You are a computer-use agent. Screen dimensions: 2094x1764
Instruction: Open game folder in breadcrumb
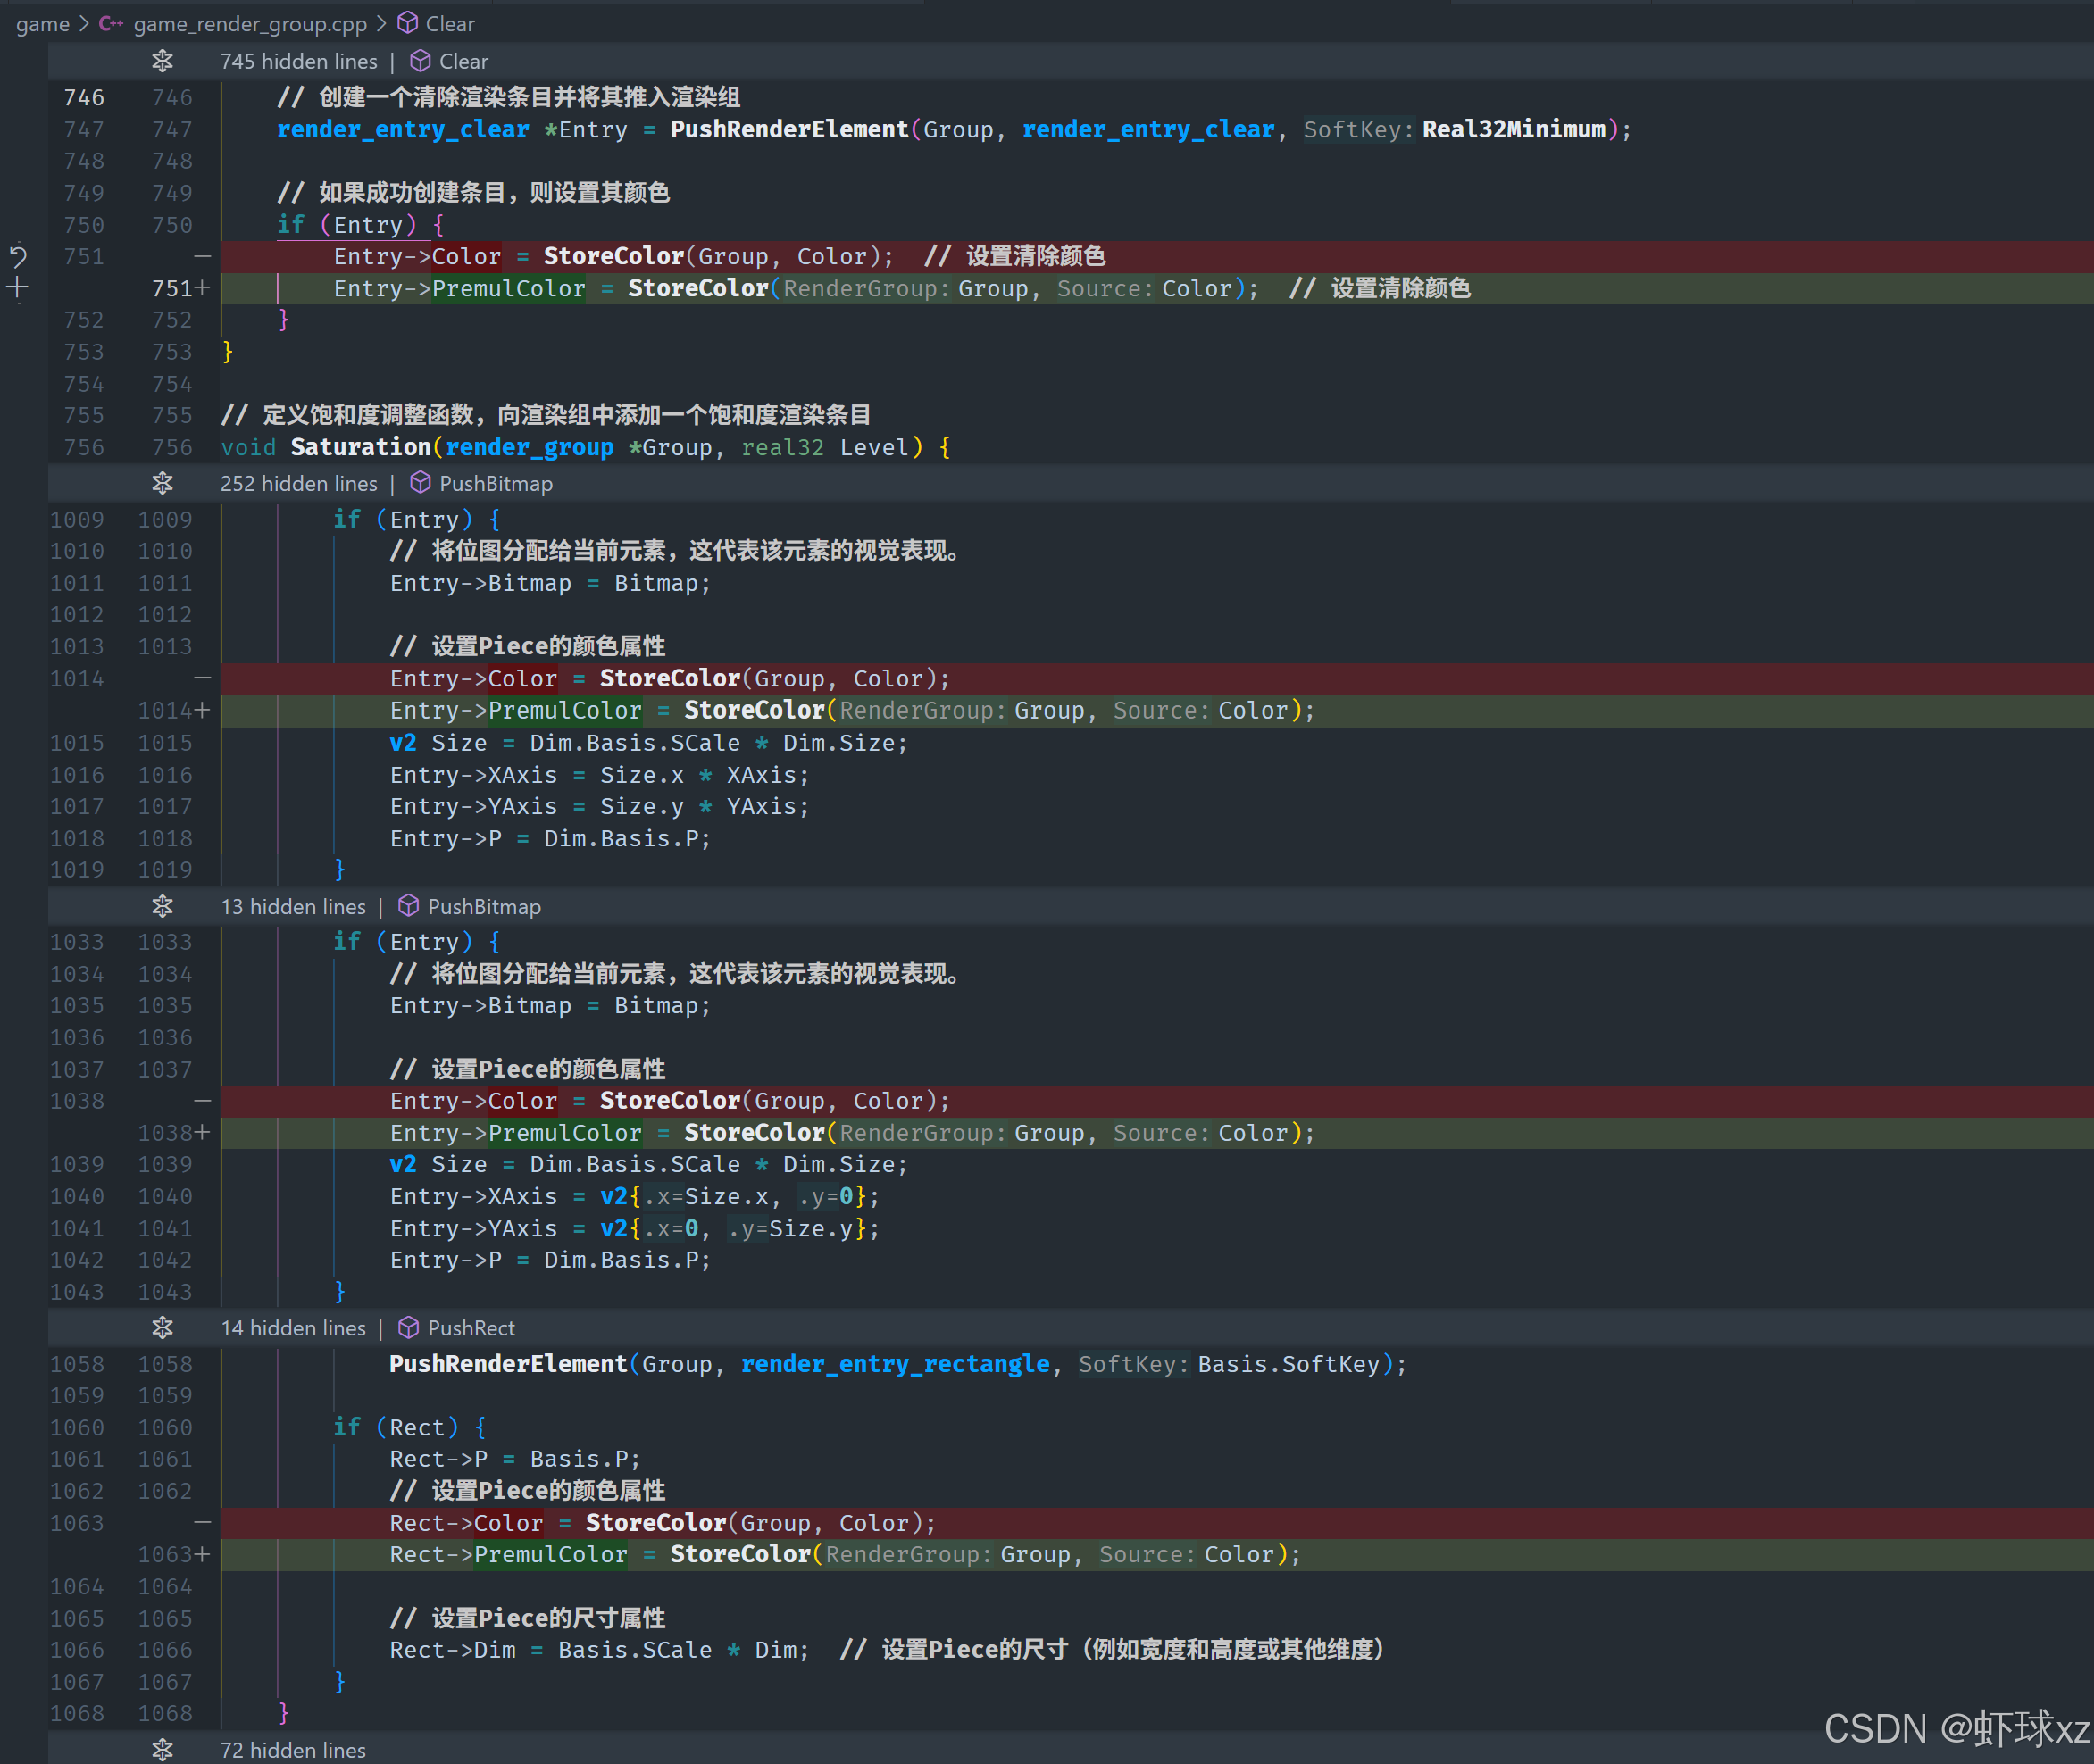tap(42, 23)
